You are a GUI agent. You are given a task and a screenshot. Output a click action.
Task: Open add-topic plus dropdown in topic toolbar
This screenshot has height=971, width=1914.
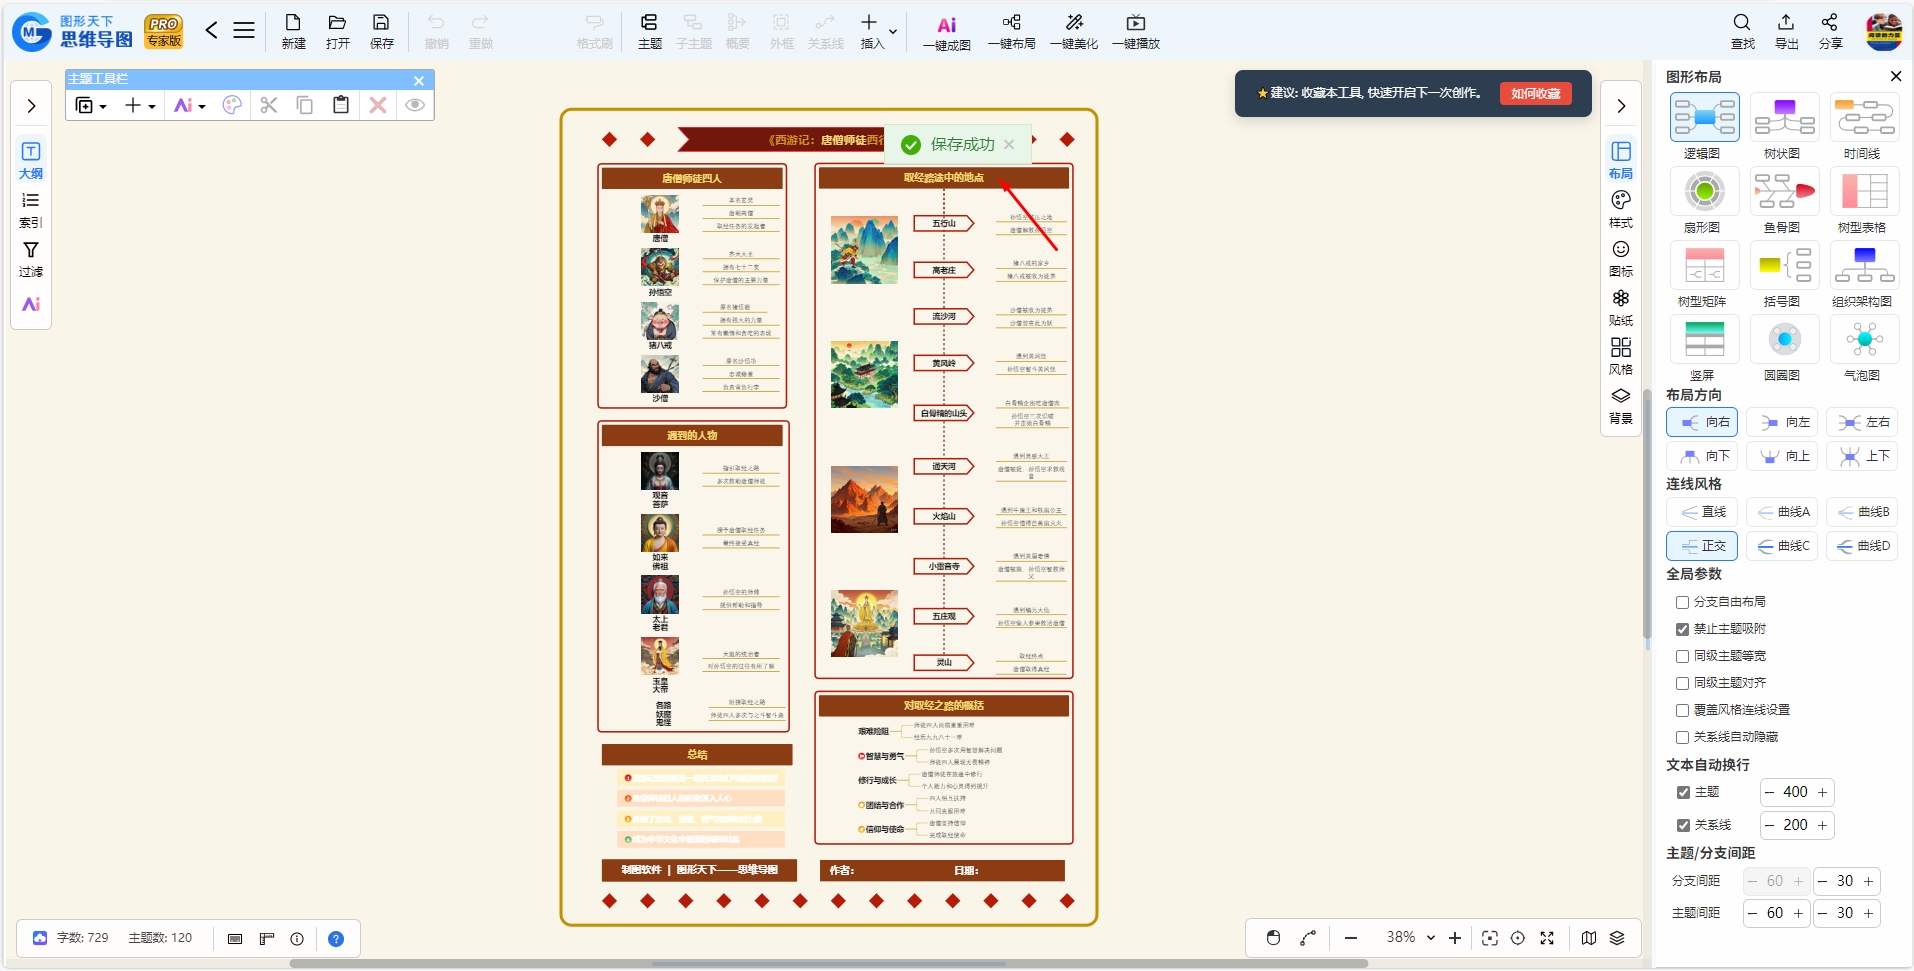pos(140,105)
